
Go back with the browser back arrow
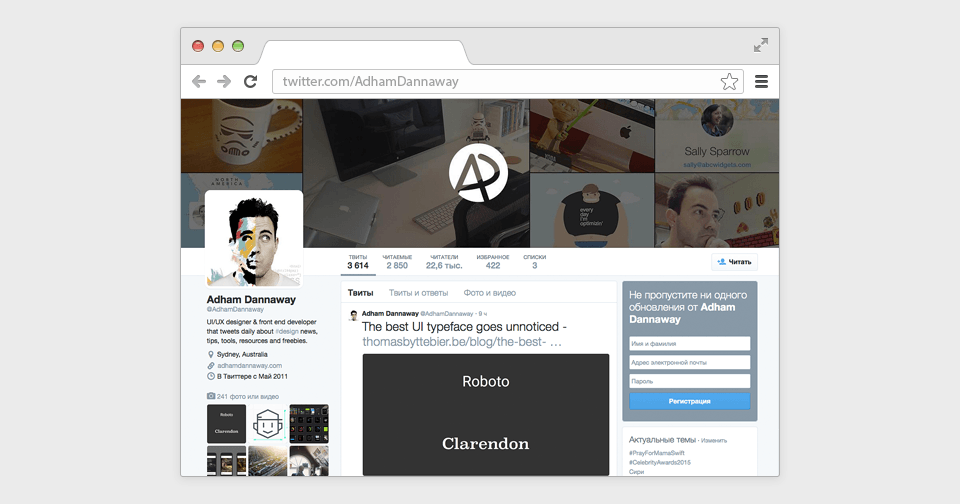(x=198, y=81)
